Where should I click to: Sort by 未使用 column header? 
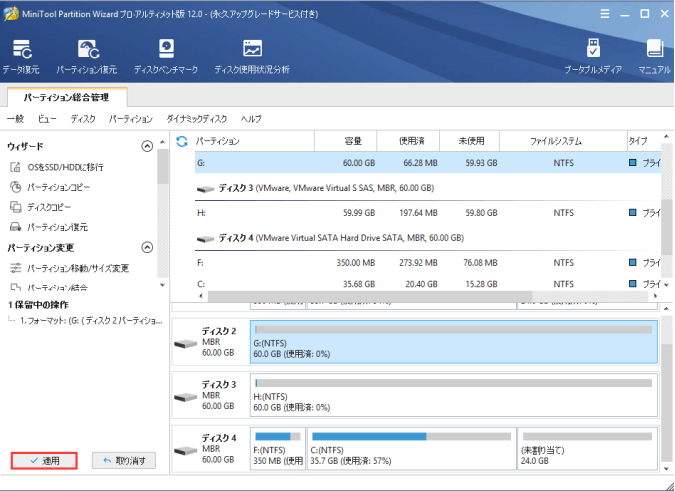click(x=469, y=141)
